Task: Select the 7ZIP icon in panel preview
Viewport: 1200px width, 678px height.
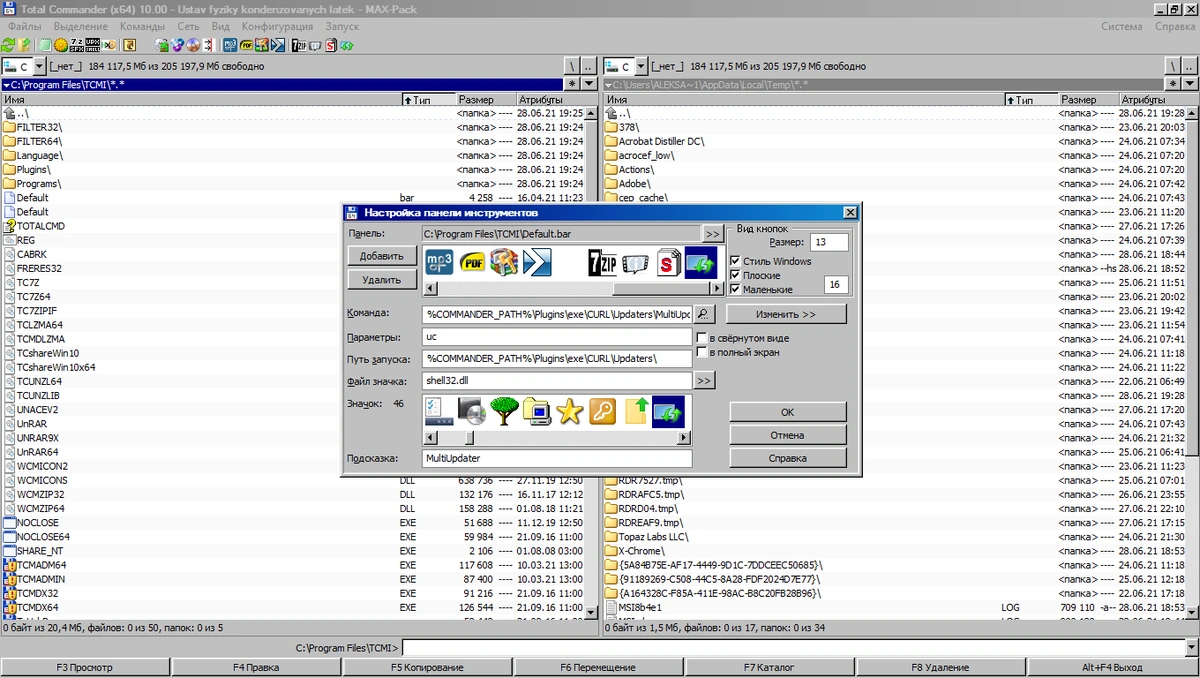Action: pyautogui.click(x=602, y=263)
